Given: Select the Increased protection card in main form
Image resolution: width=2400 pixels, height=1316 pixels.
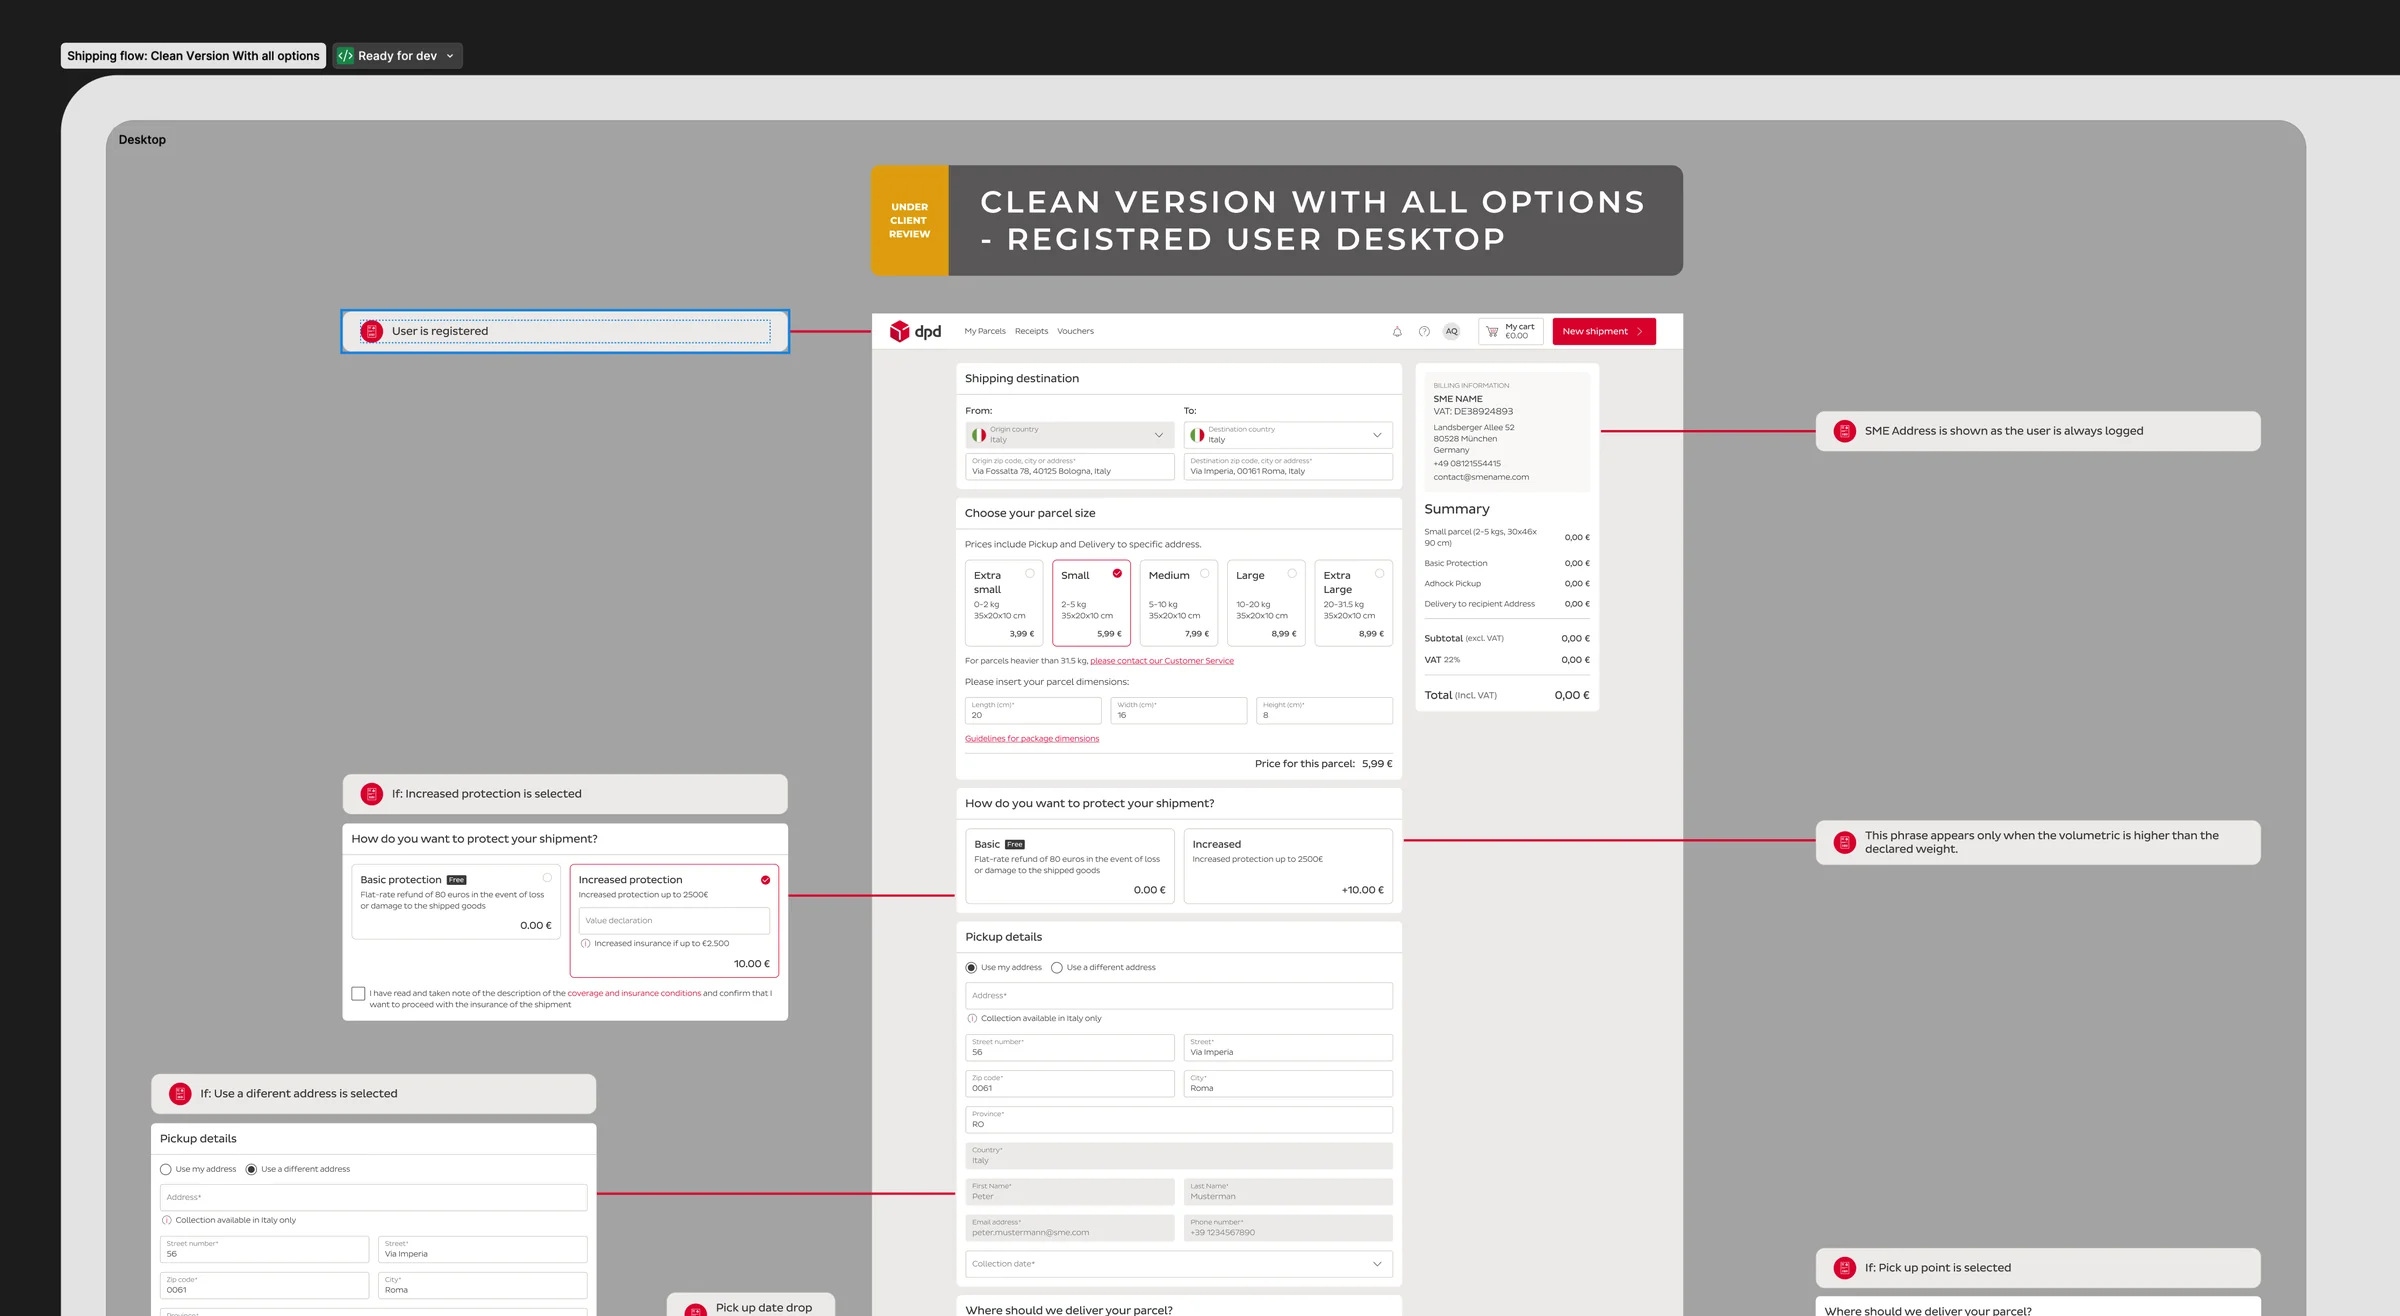Looking at the screenshot, I should click(1288, 866).
